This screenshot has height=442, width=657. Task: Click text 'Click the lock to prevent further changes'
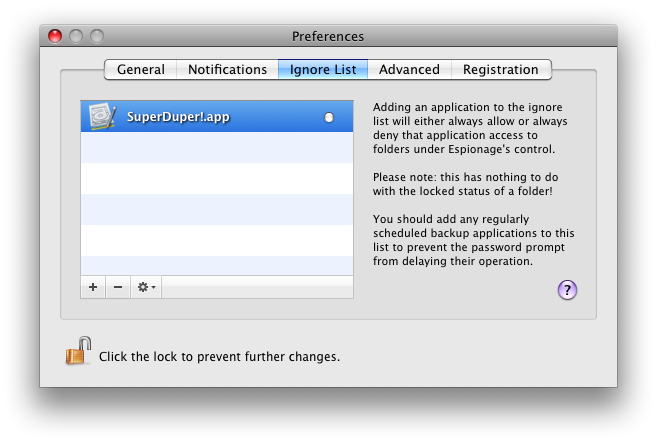tap(219, 357)
